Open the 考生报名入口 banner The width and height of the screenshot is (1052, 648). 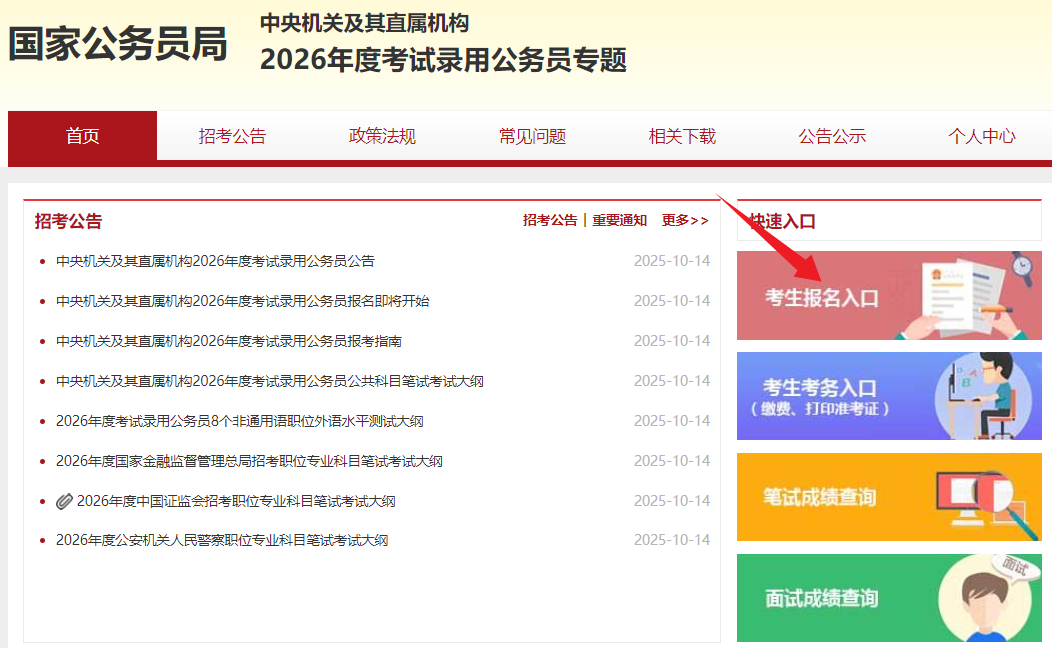(821, 297)
